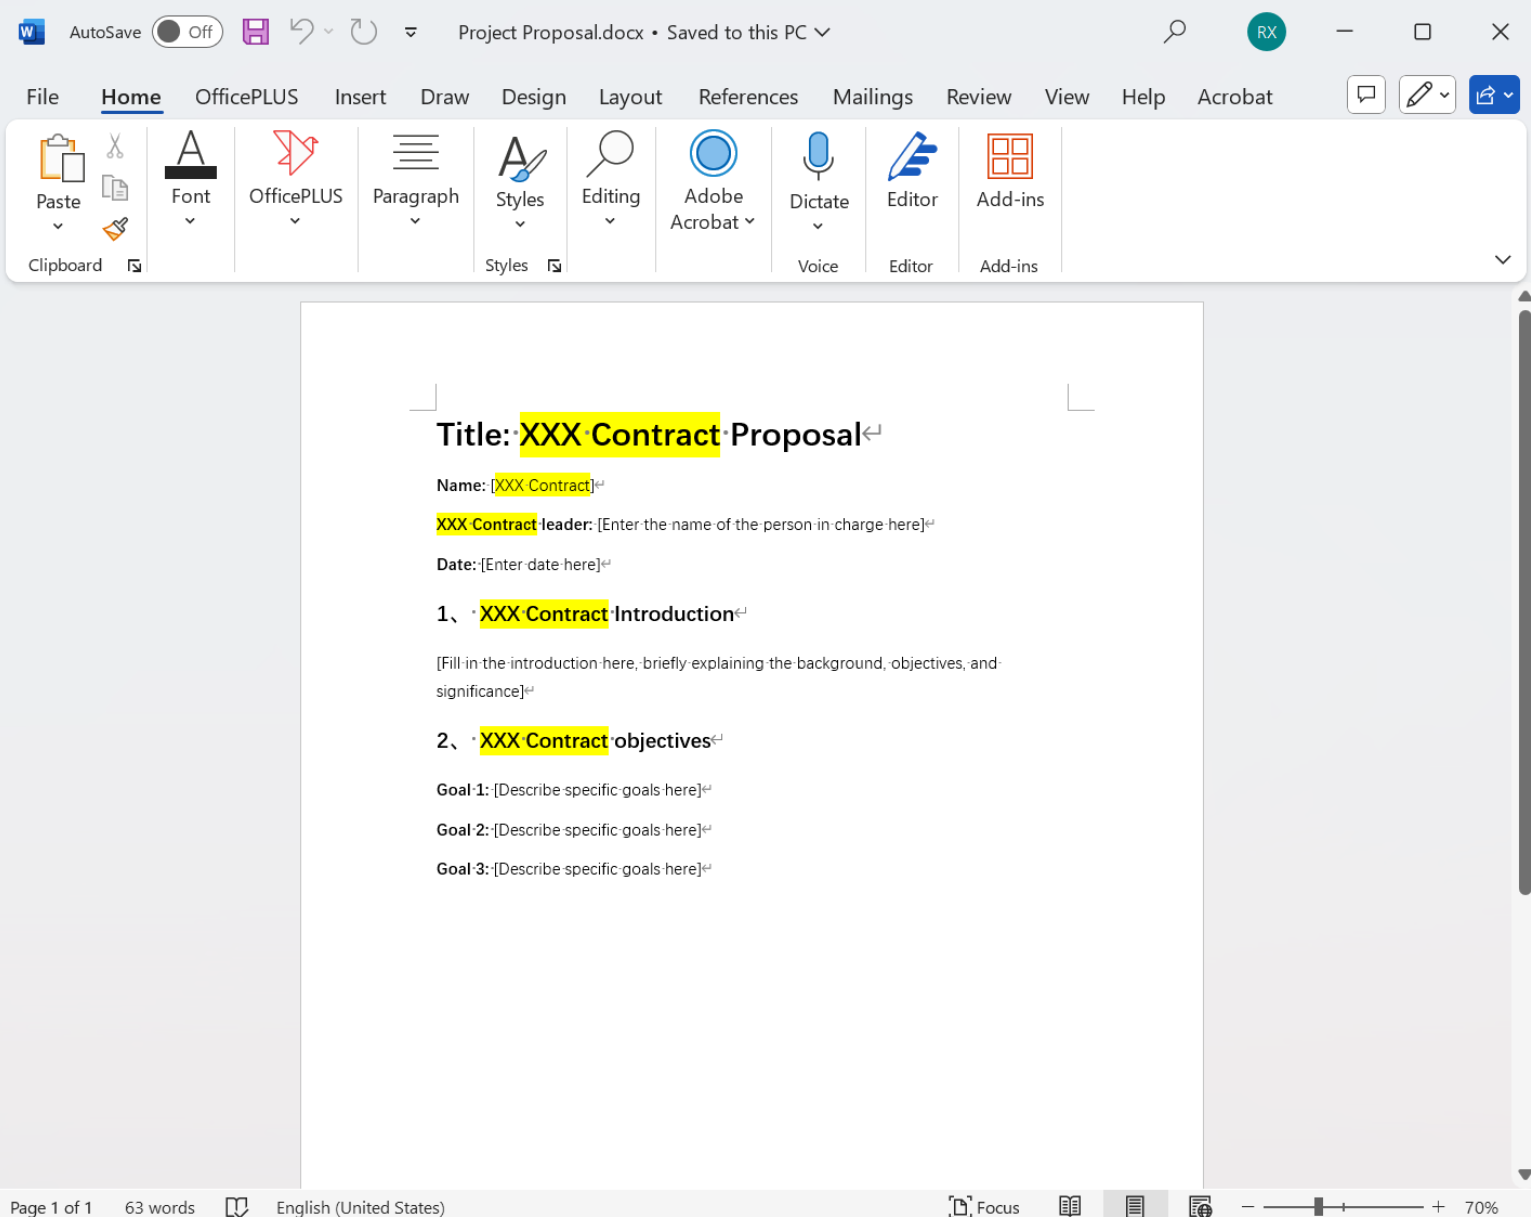
Task: Expand the Paragraph group dropdown
Action: 415,222
